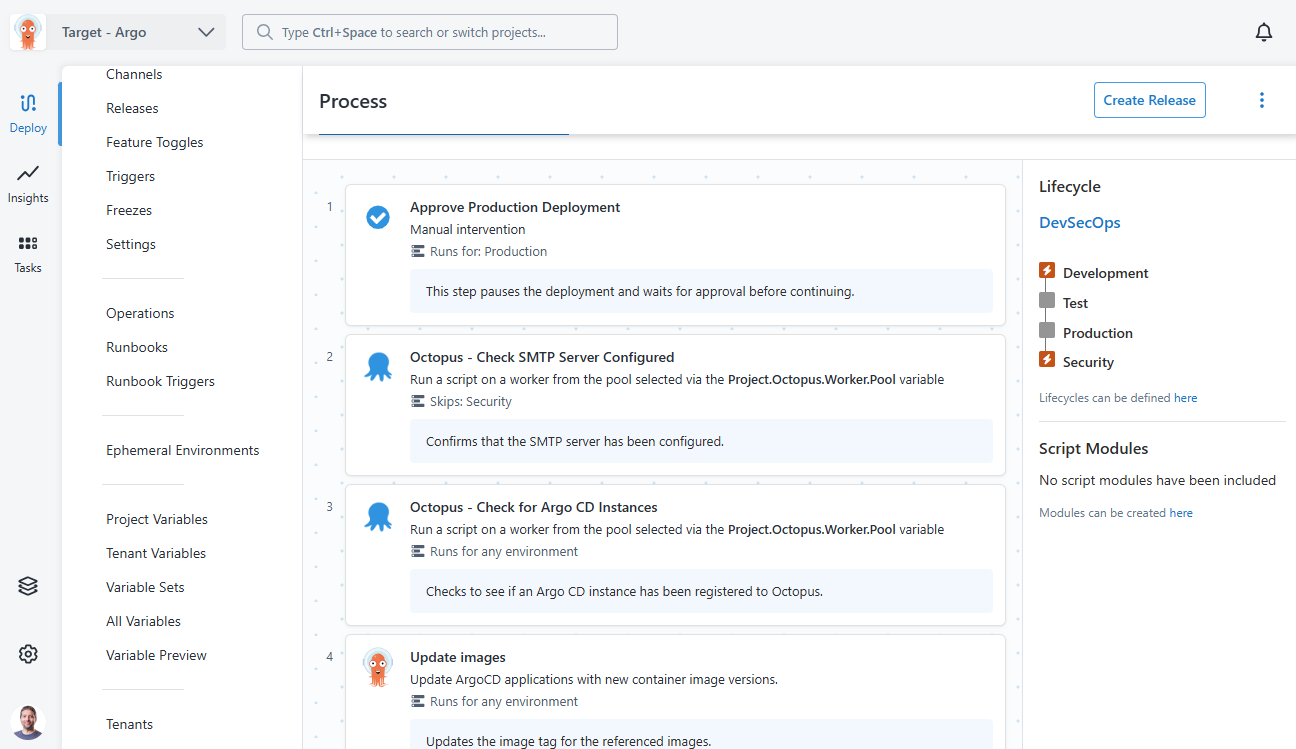Open Tenants page
1296x749 pixels.
coord(130,724)
